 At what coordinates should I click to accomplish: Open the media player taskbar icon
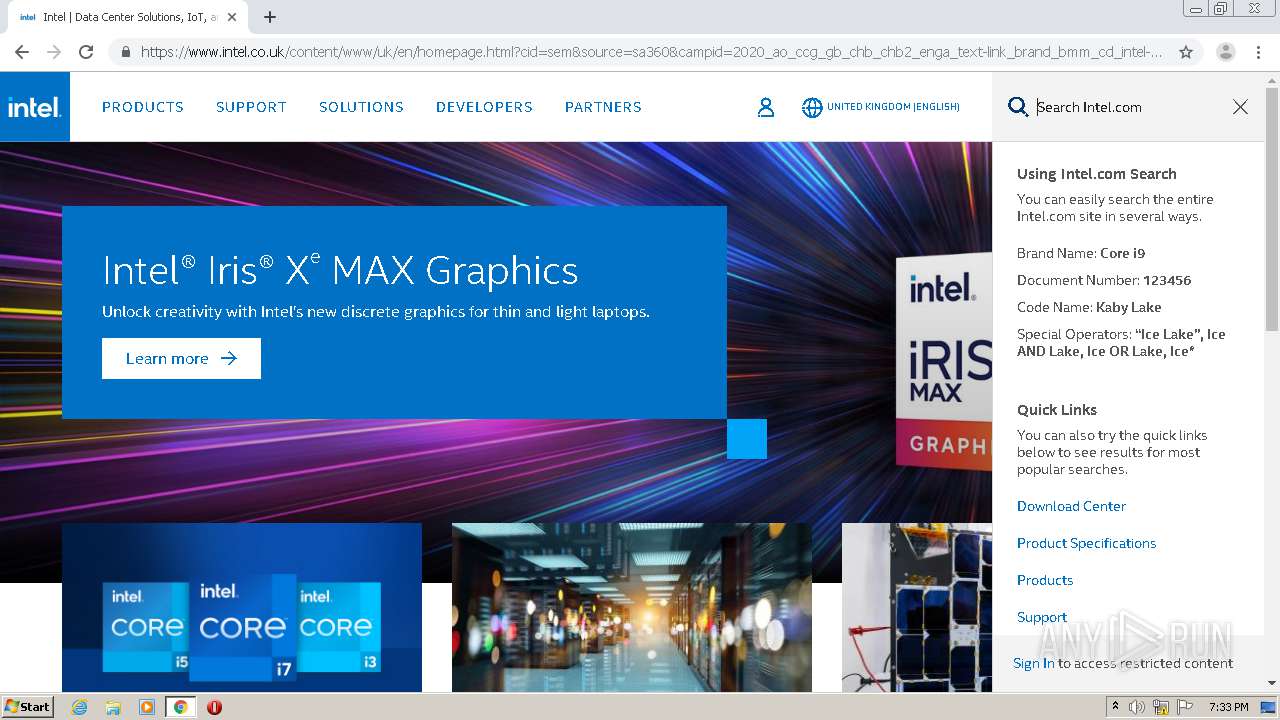click(x=147, y=707)
